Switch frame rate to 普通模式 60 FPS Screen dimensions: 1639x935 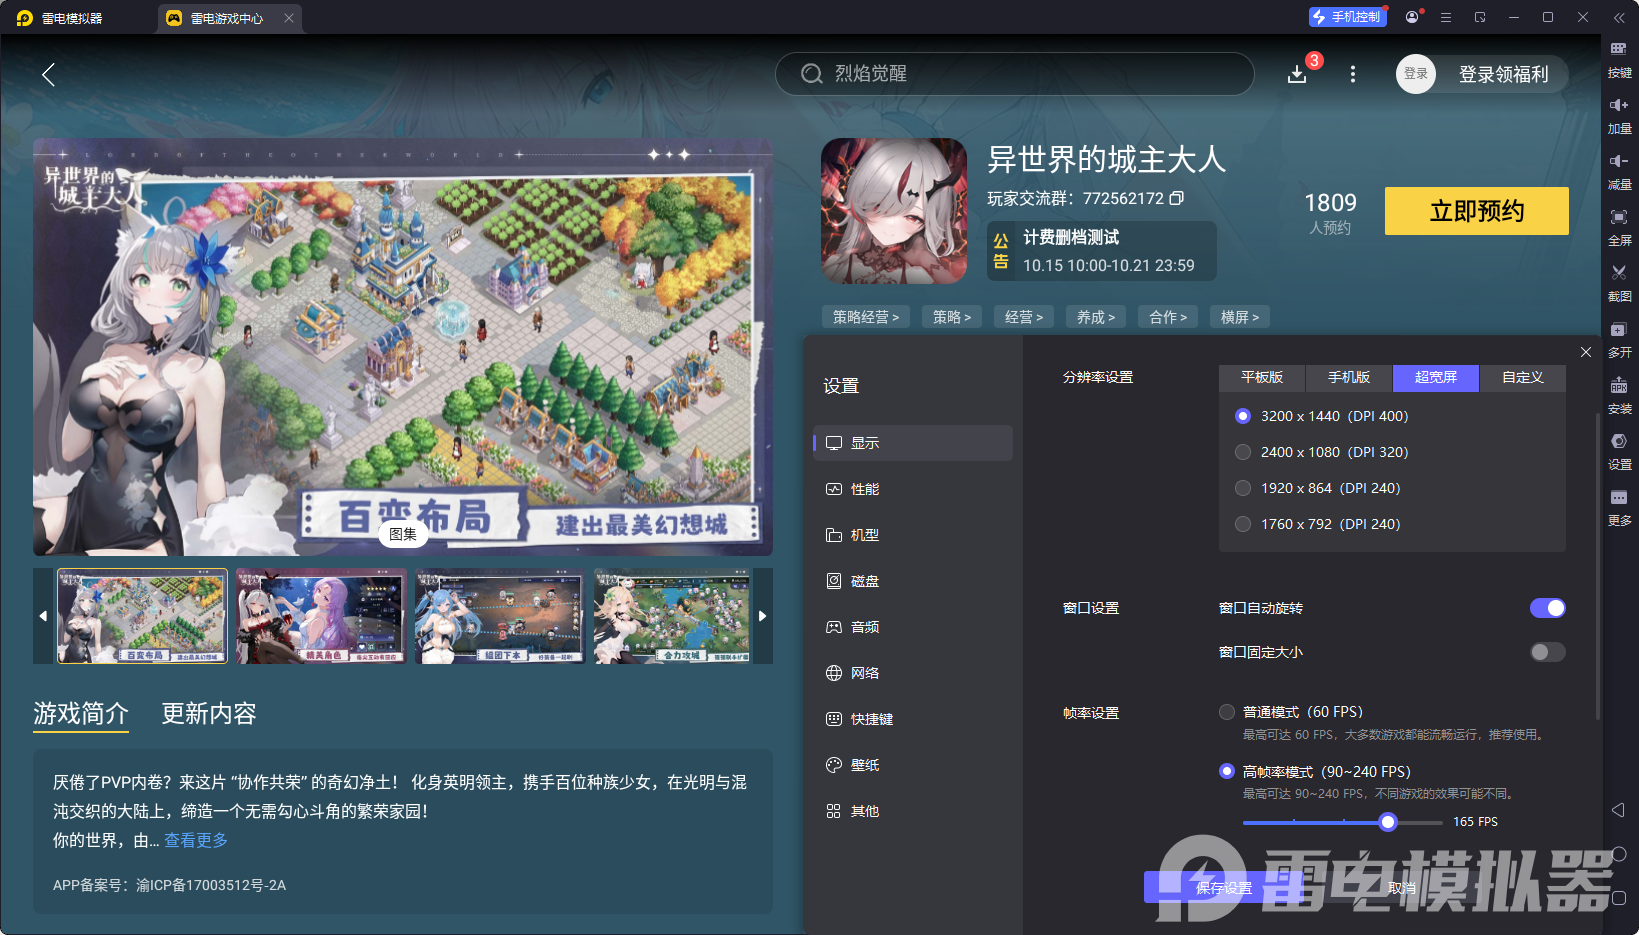click(1227, 712)
